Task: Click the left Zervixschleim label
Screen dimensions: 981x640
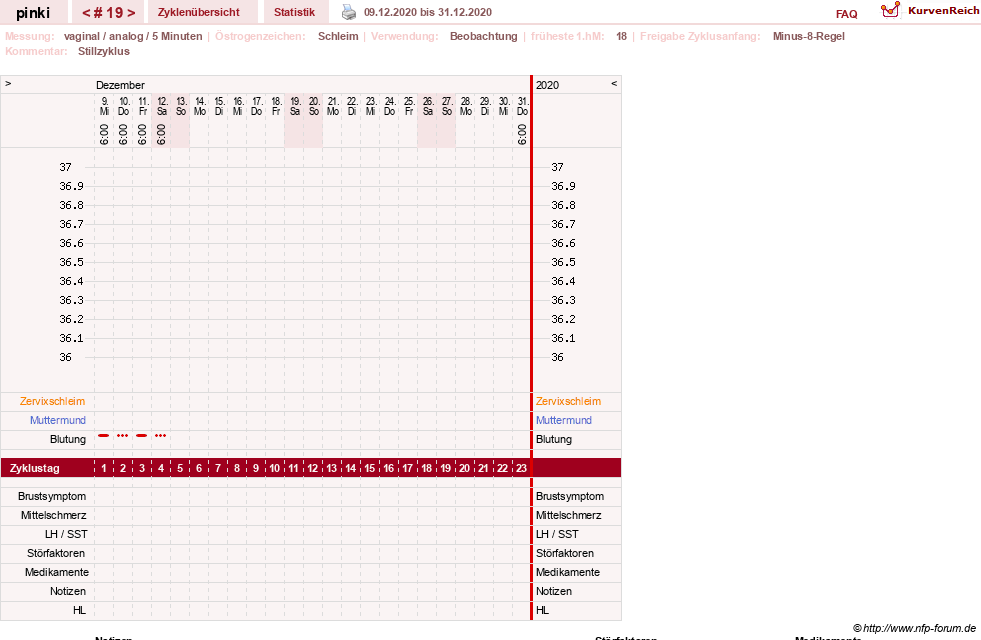Action: pyautogui.click(x=53, y=401)
